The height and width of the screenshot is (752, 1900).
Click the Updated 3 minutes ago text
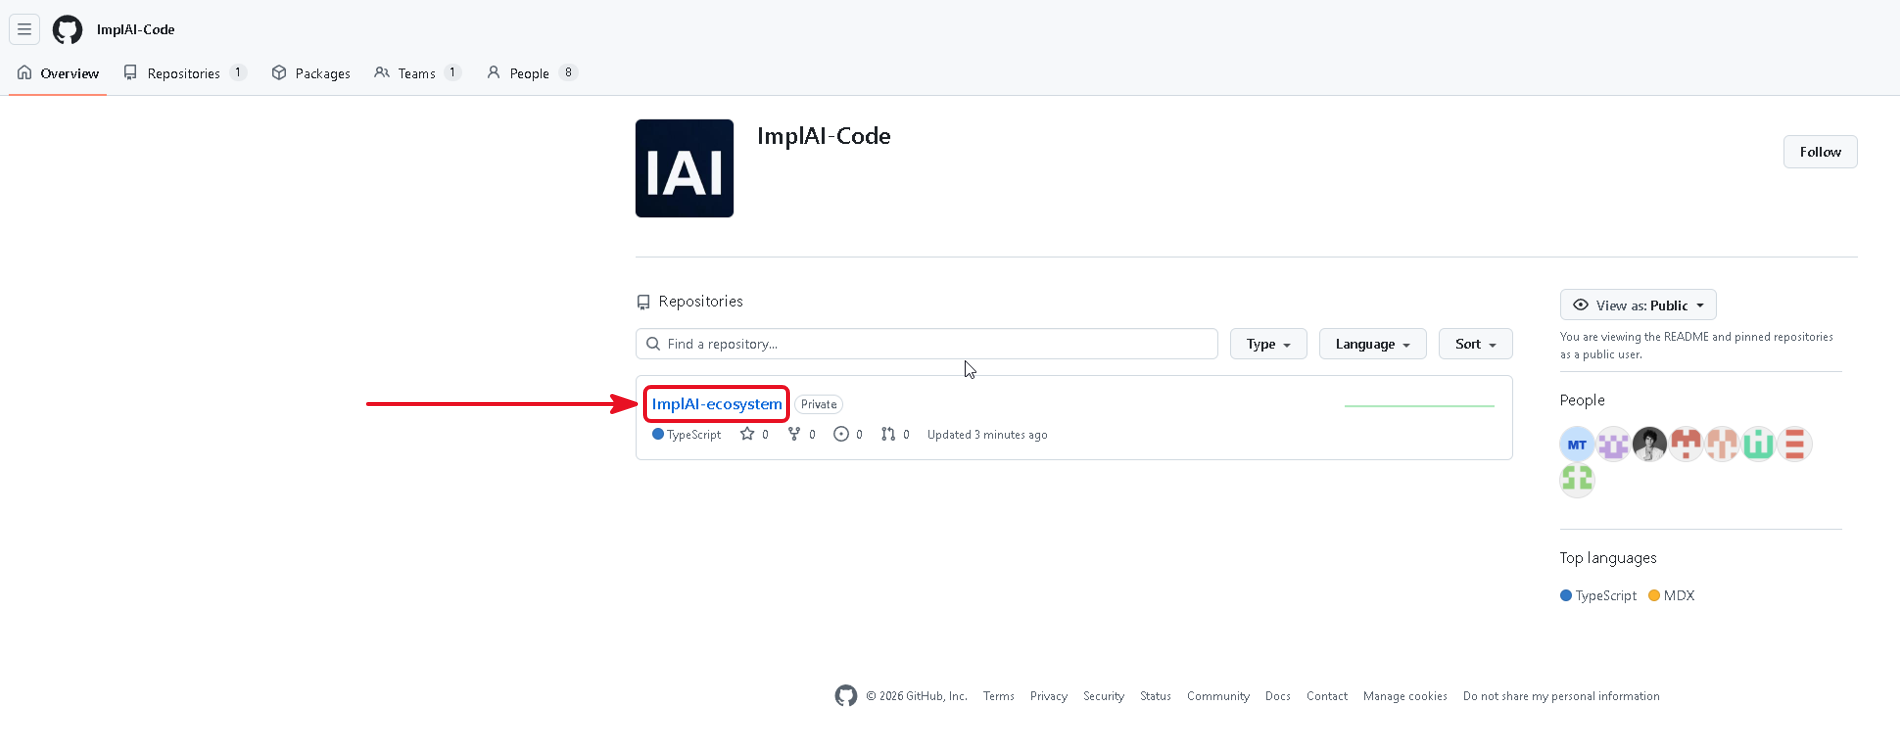pos(987,435)
